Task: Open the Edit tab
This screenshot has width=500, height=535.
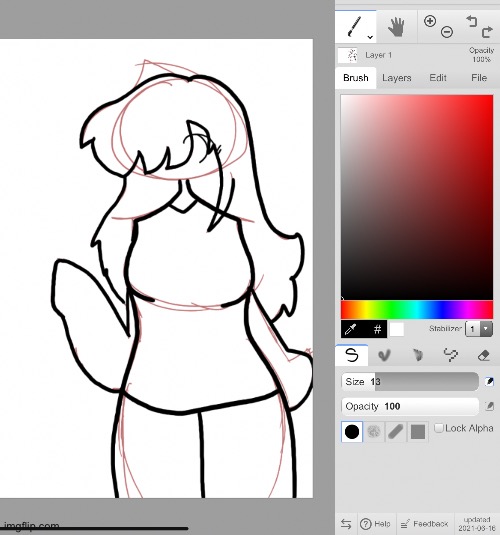Action: 438,78
